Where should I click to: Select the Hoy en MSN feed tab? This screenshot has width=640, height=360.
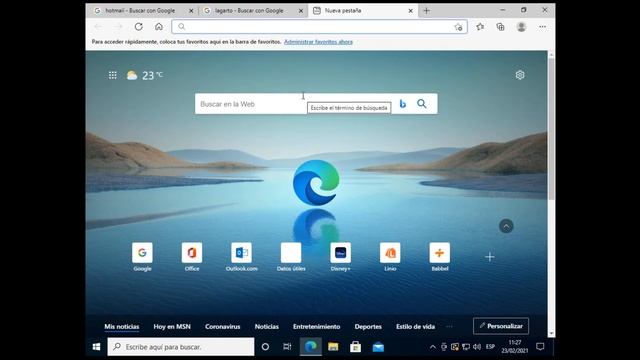pos(172,327)
